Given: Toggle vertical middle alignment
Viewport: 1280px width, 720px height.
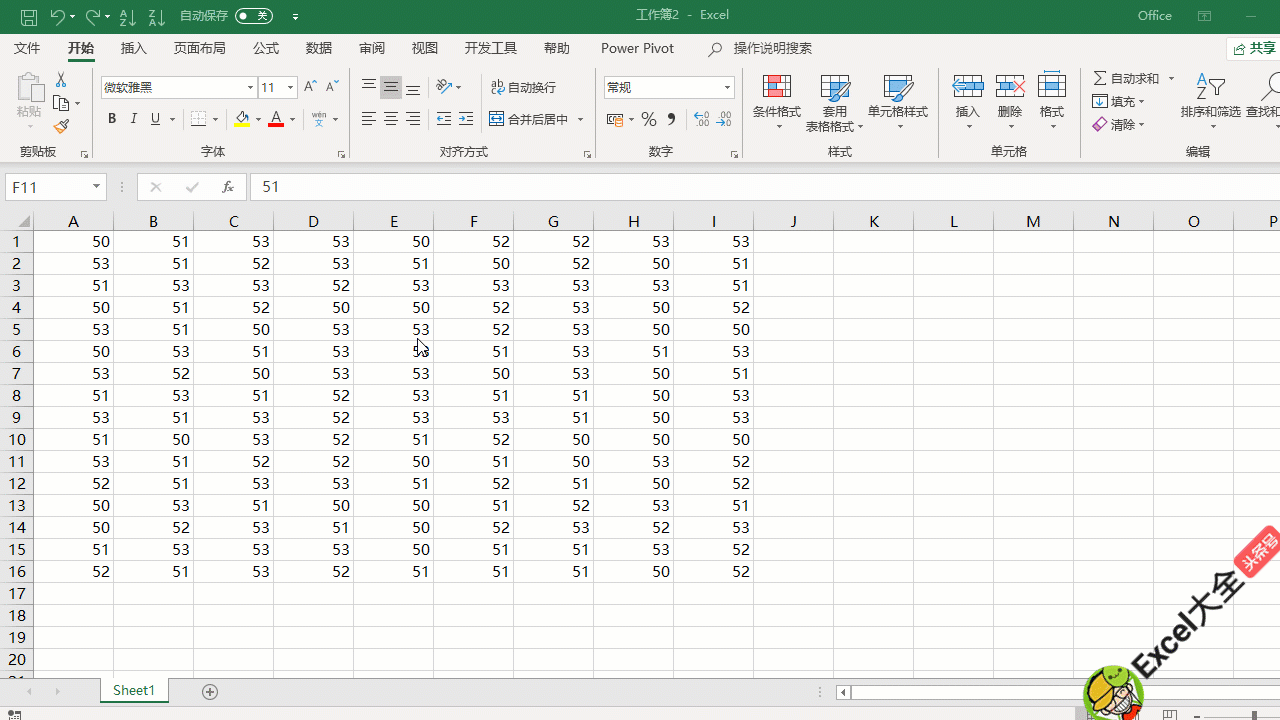Looking at the screenshot, I should (391, 87).
